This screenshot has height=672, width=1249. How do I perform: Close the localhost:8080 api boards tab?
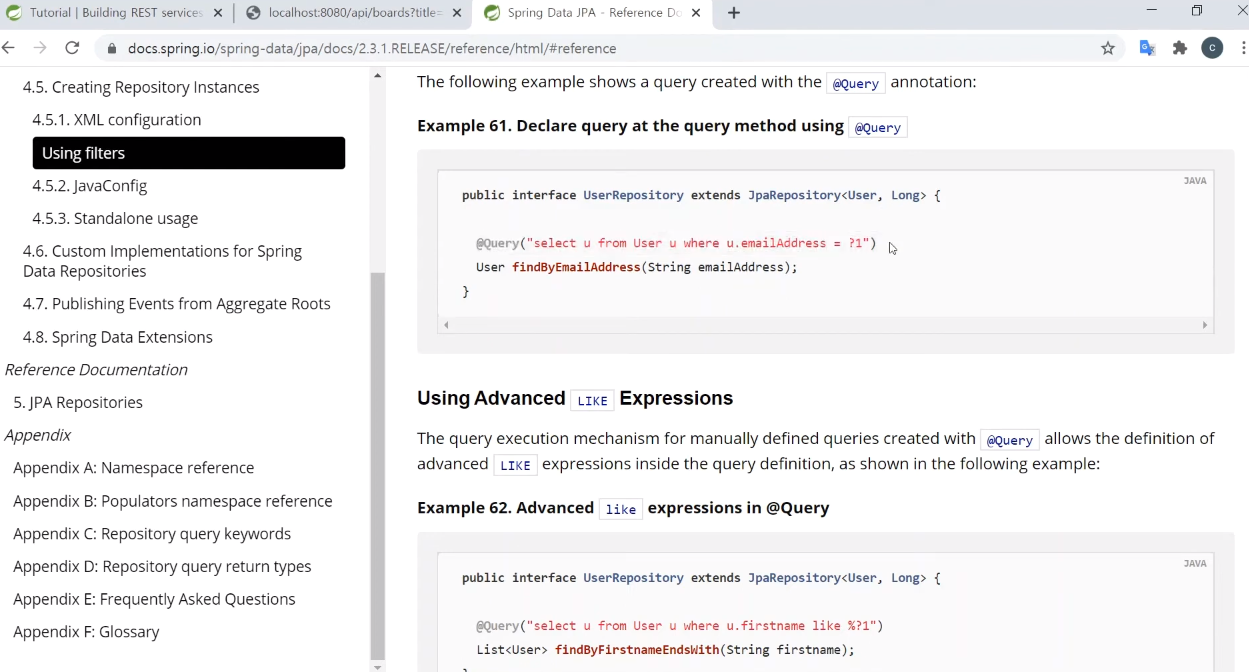pos(457,13)
